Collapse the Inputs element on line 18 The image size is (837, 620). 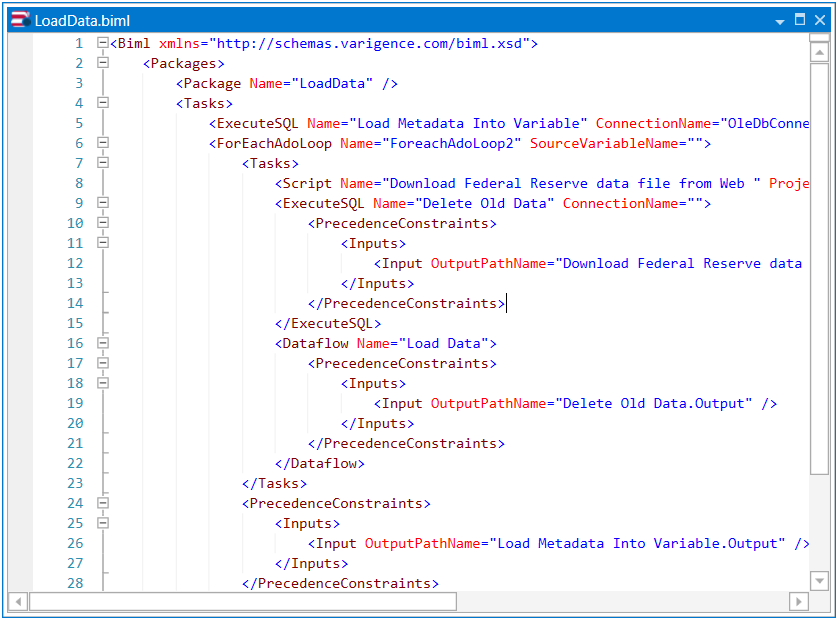tap(102, 383)
